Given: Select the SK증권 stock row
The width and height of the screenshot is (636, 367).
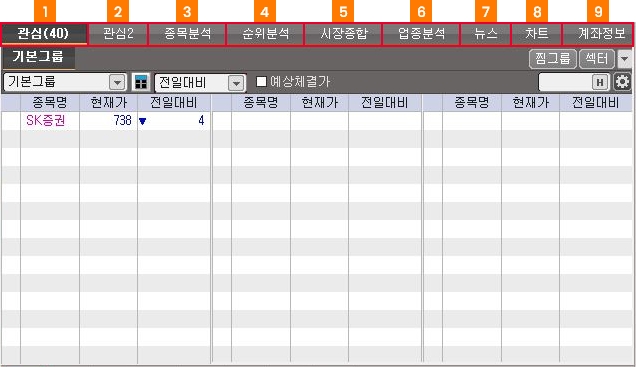Looking at the screenshot, I should [105, 120].
